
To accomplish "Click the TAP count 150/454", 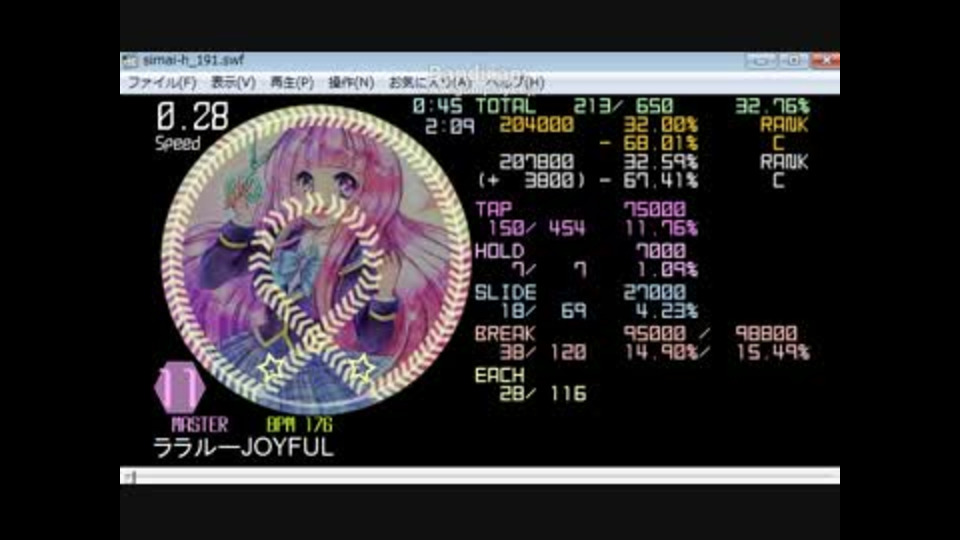I will coord(537,228).
